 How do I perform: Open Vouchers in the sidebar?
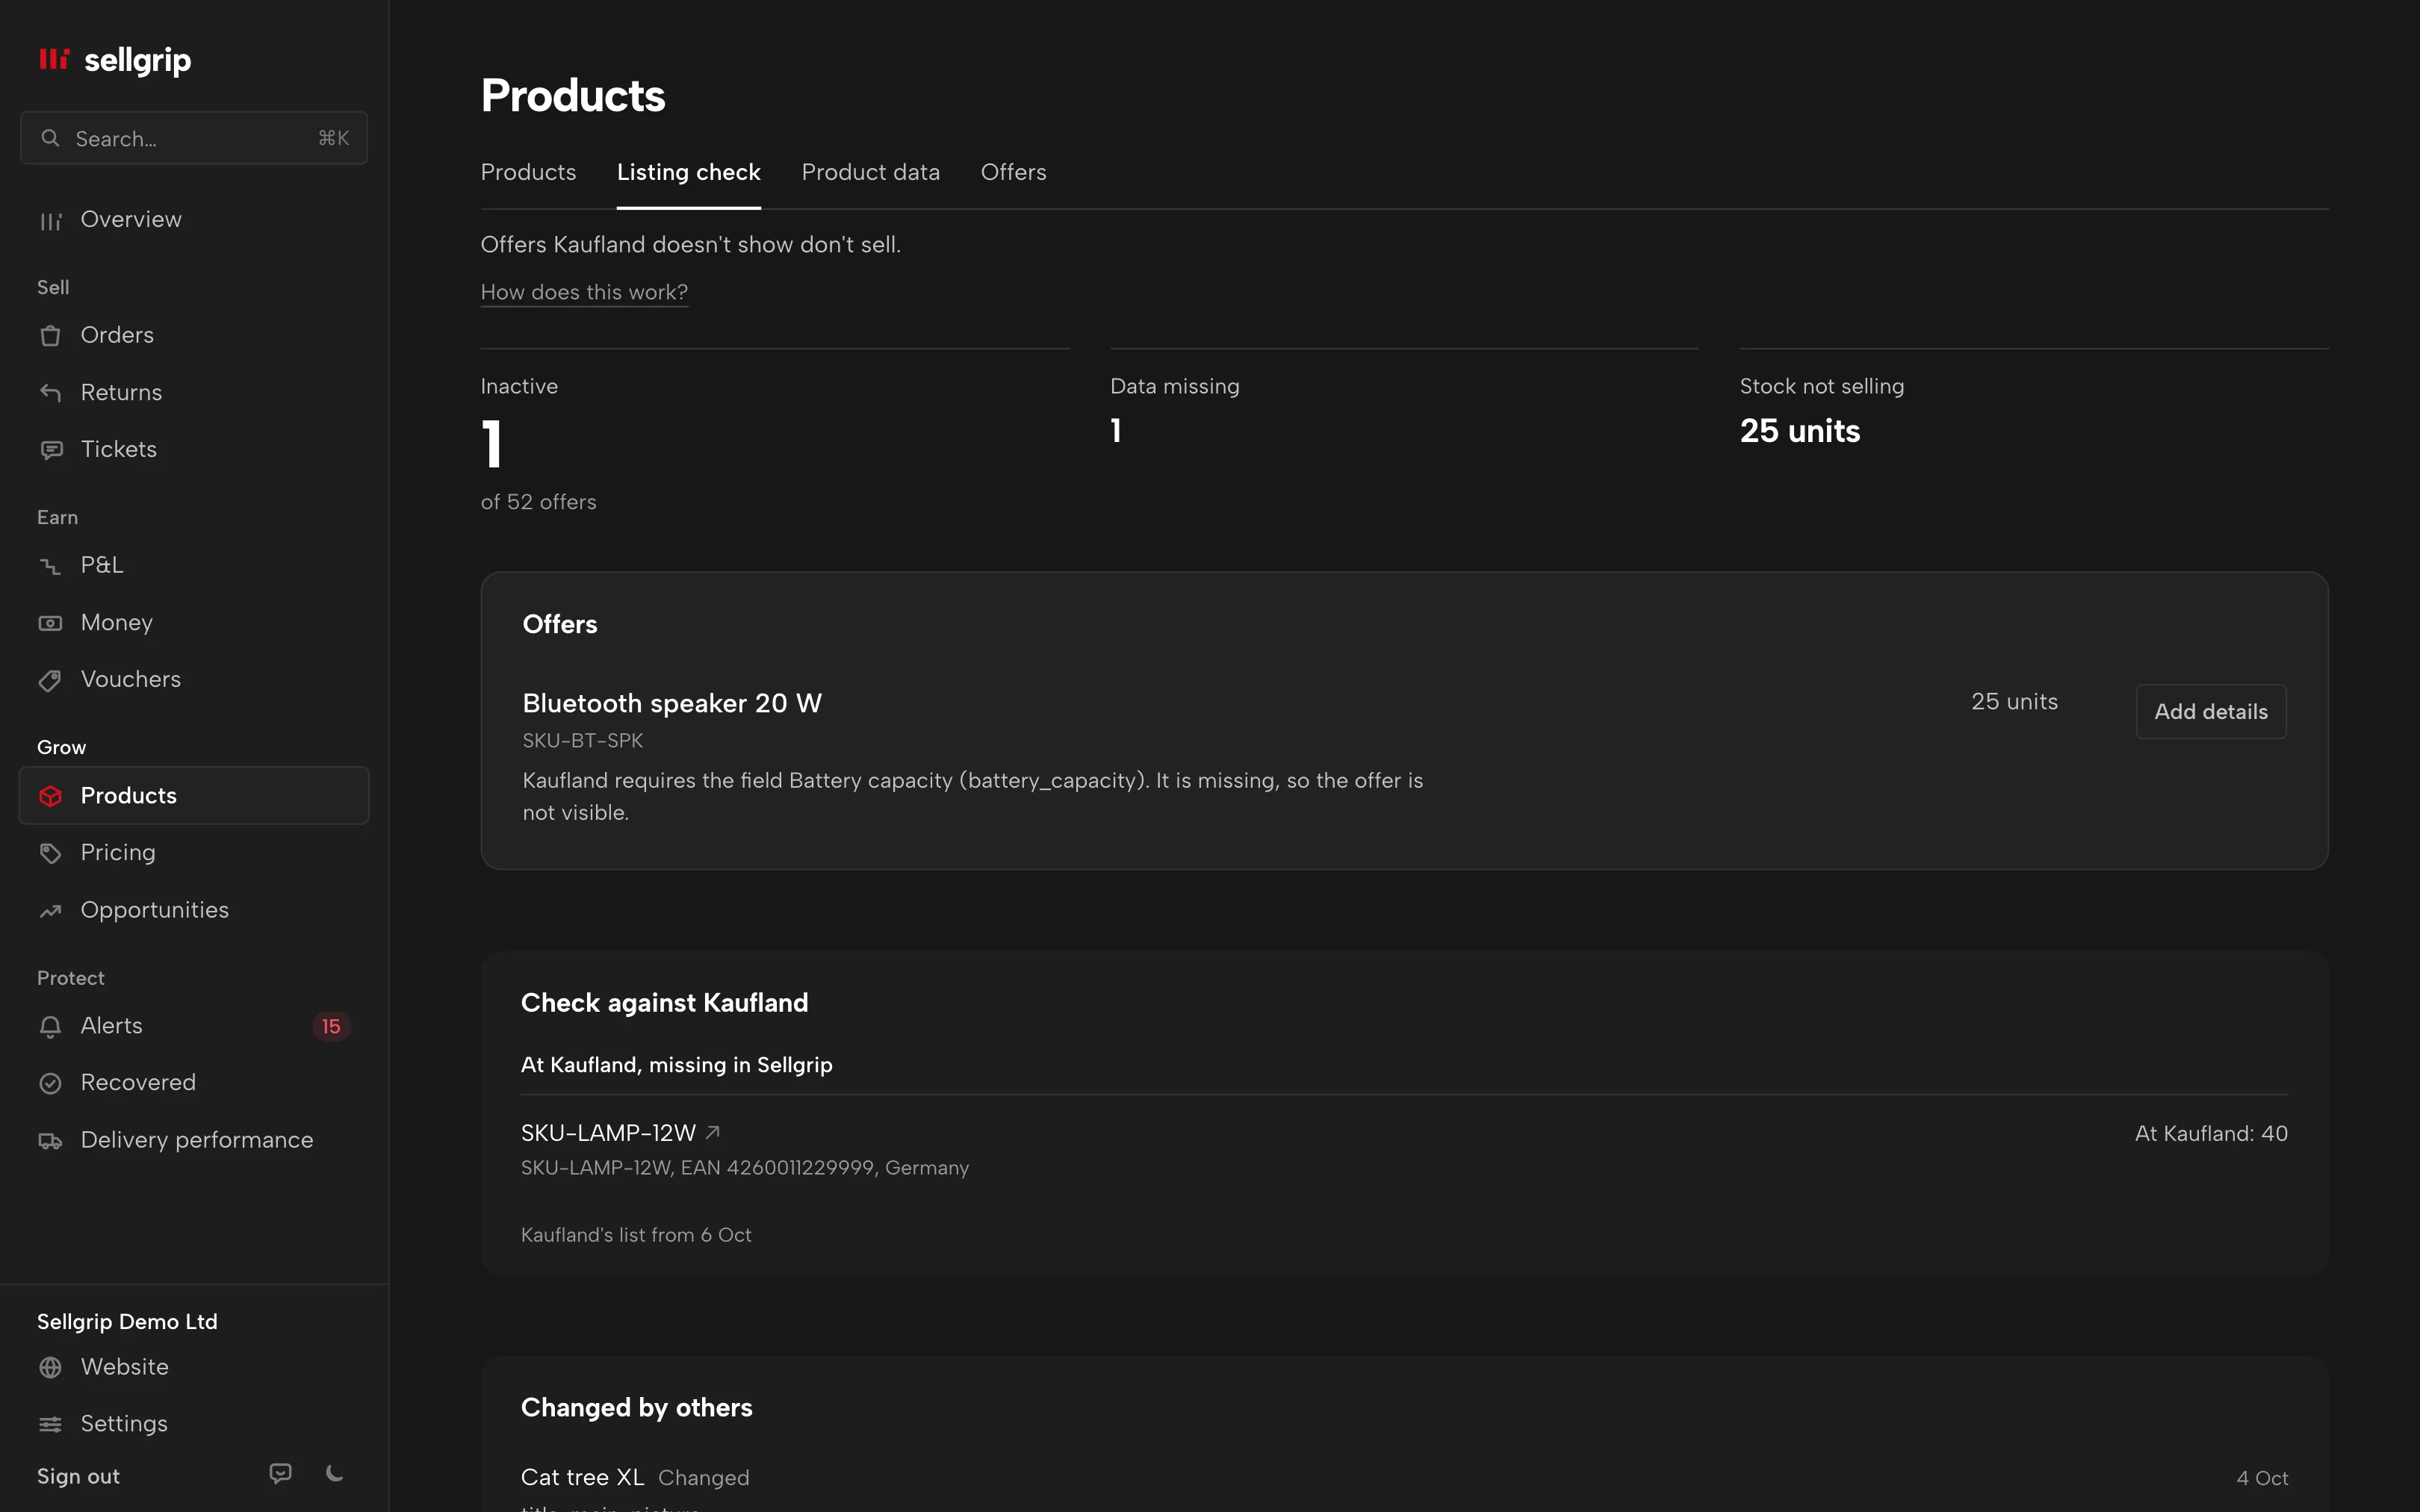[x=194, y=680]
